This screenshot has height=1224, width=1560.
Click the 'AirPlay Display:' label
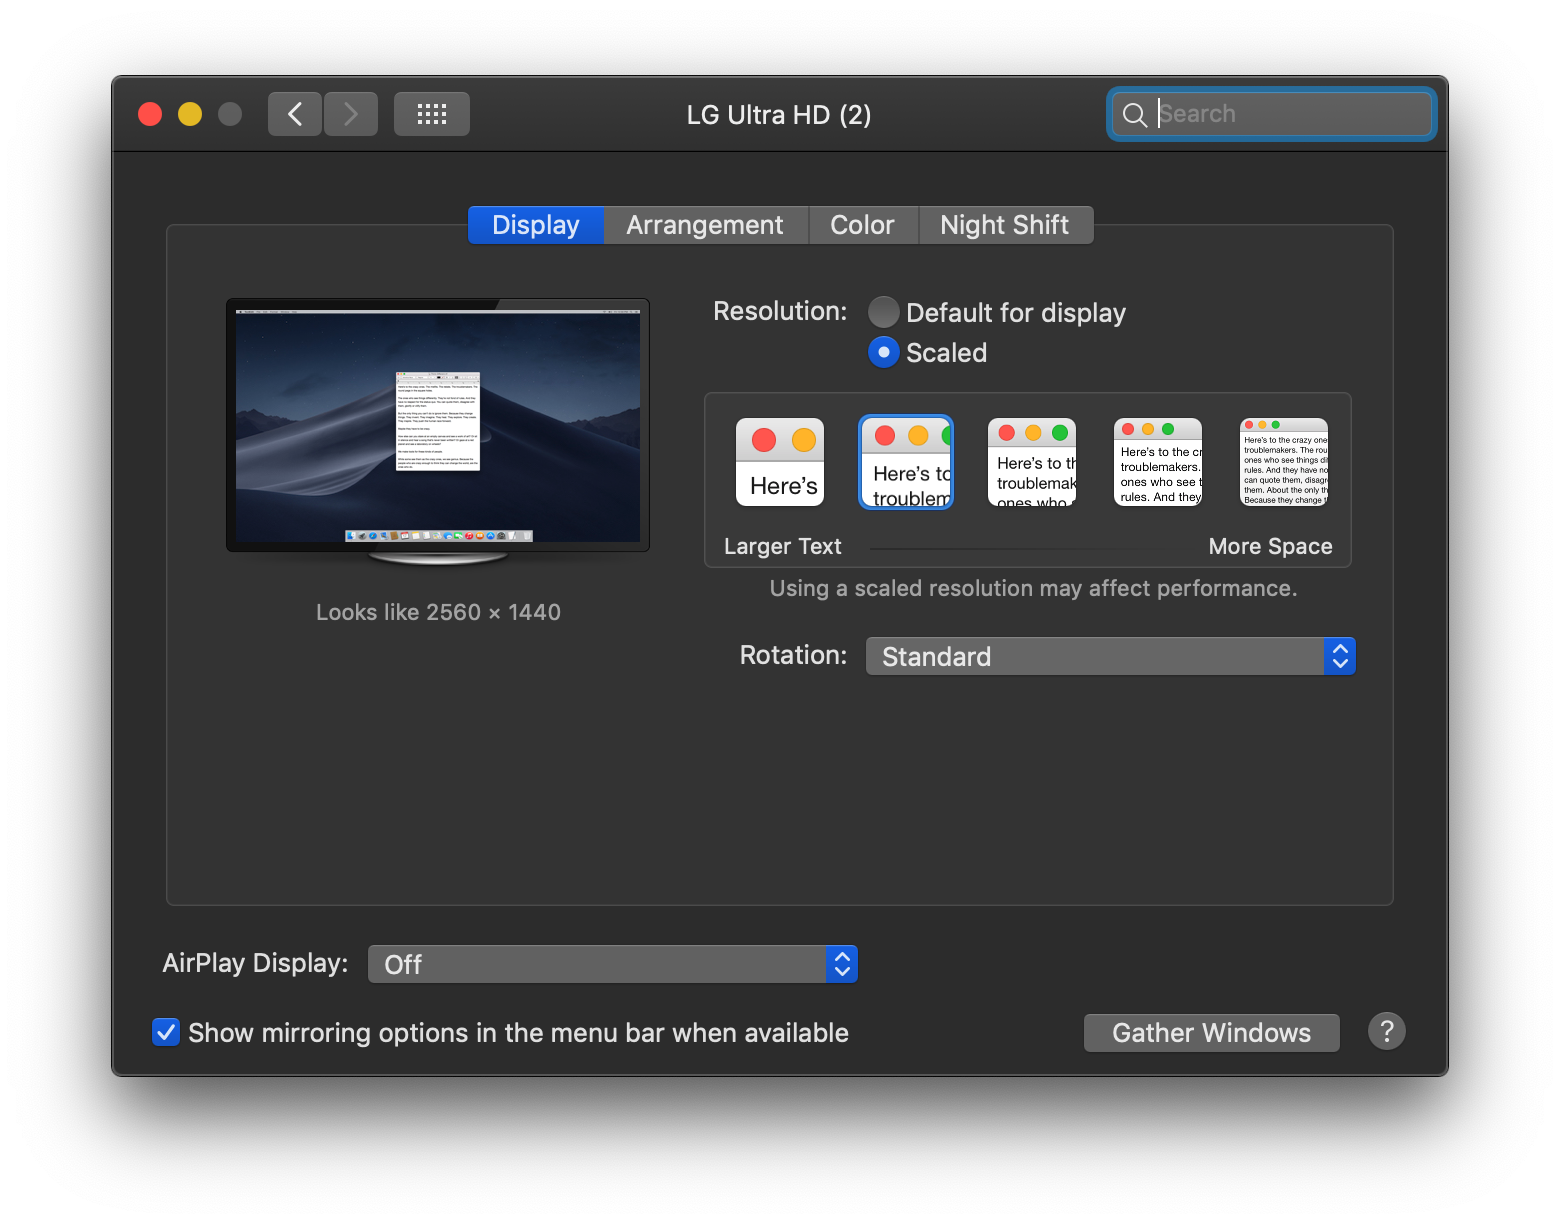click(x=255, y=963)
